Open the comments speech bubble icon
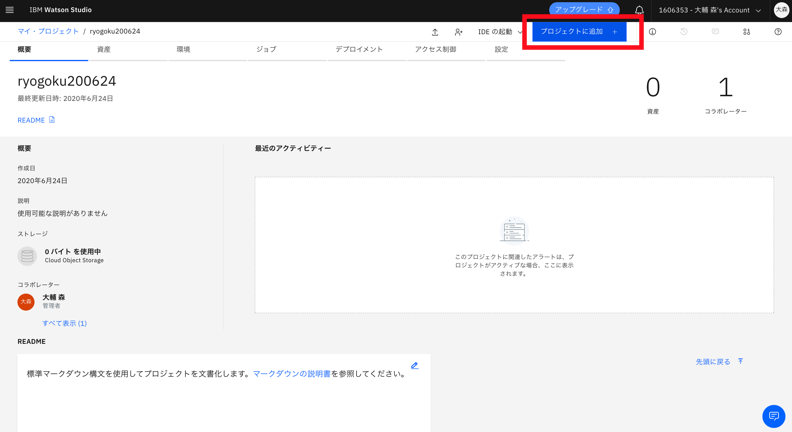This screenshot has width=792, height=432. tap(715, 31)
